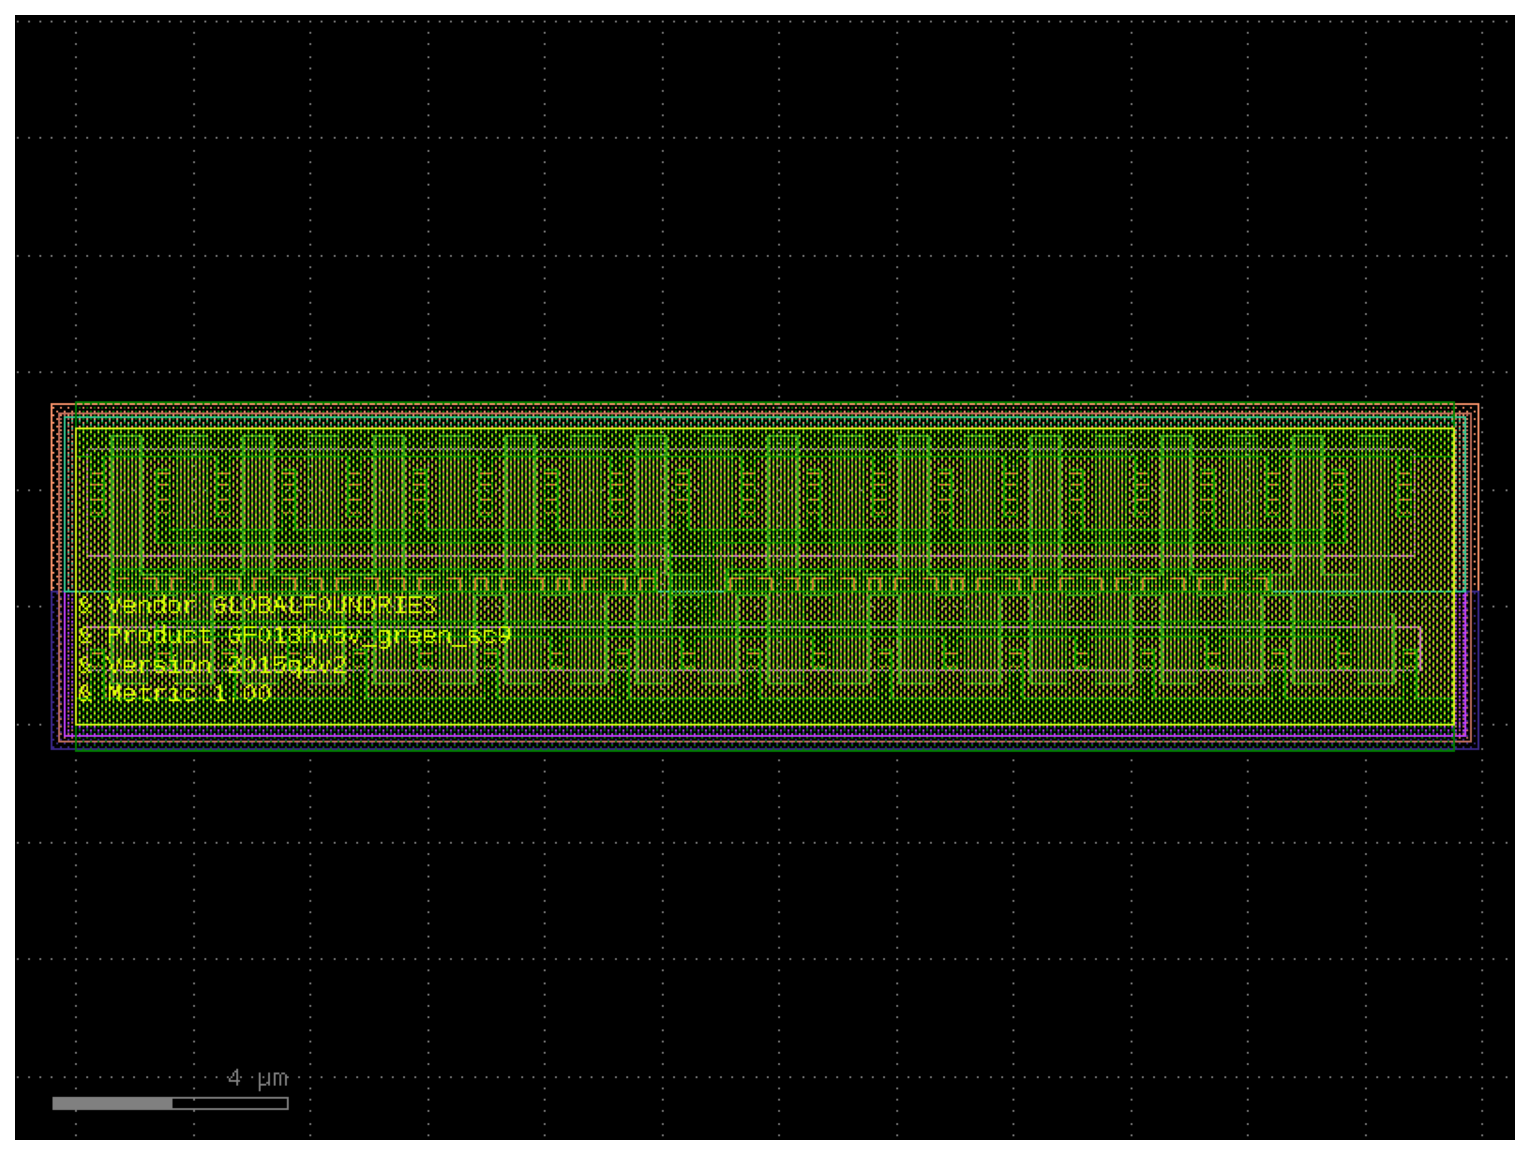The height and width of the screenshot is (1155, 1530).
Task: Click the '4 µm' scale bar label
Action: (x=258, y=1078)
